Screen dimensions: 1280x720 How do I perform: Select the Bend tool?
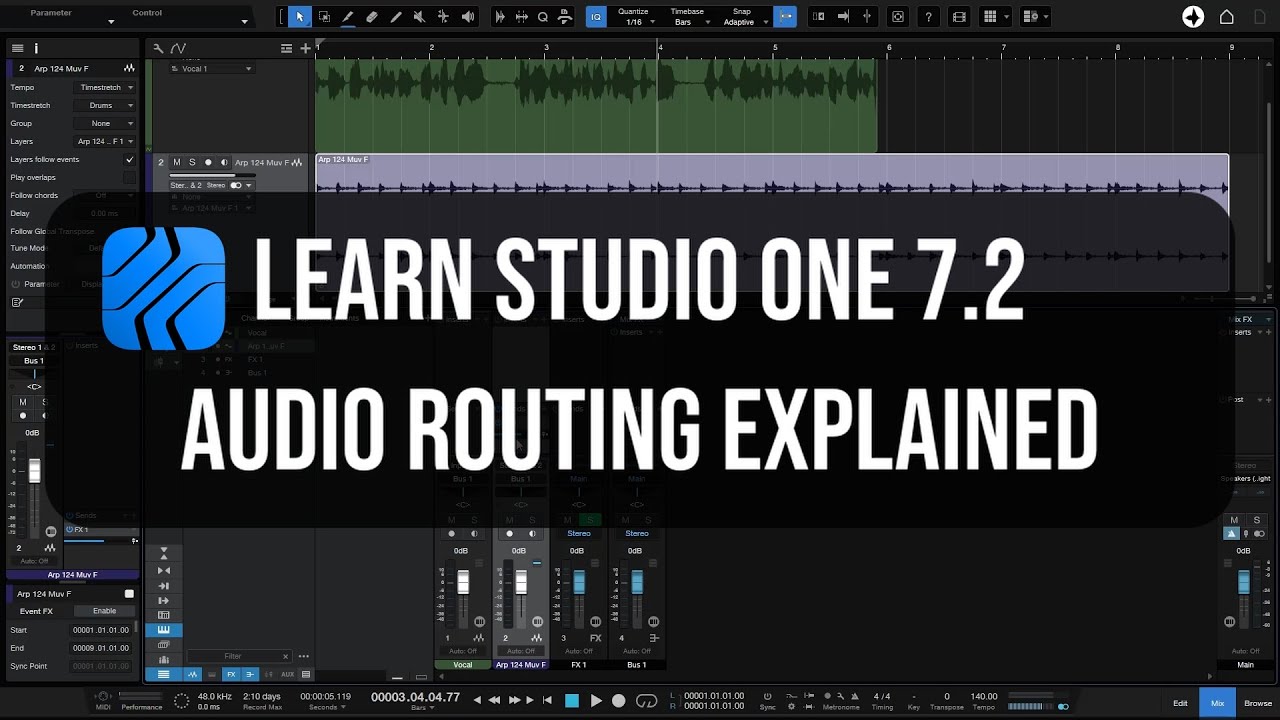pyautogui.click(x=444, y=17)
